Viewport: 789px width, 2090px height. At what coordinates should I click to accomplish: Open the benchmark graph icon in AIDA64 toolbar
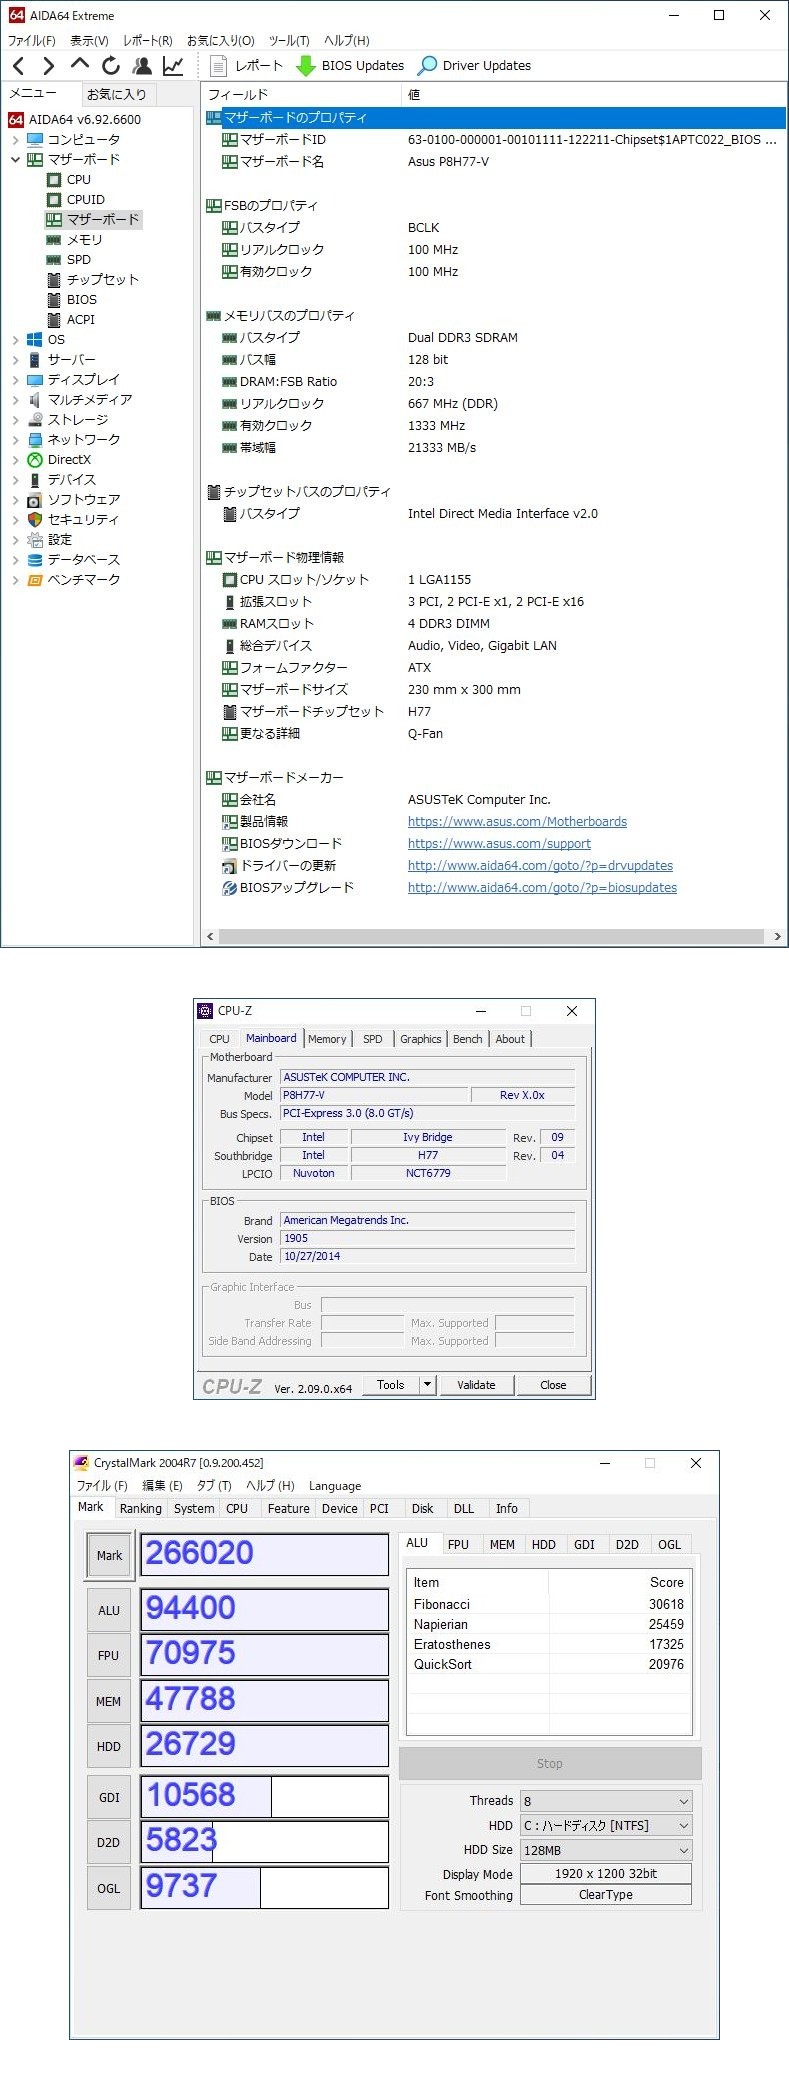[173, 66]
